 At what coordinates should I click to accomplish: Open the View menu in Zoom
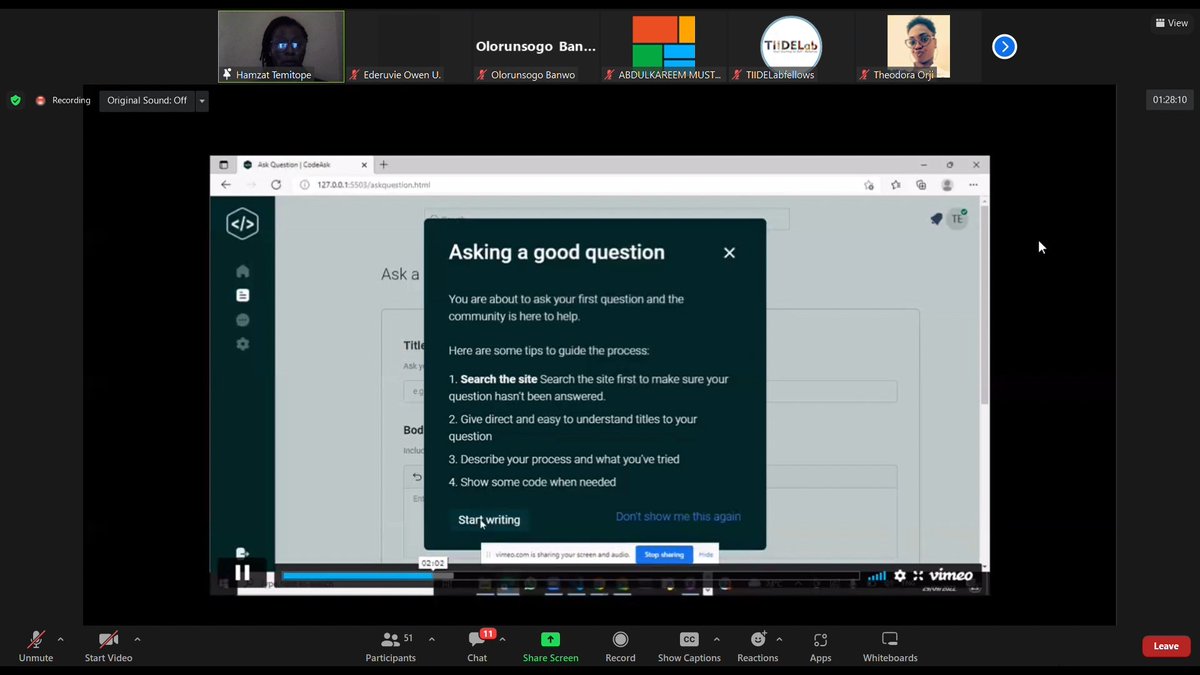1171,23
